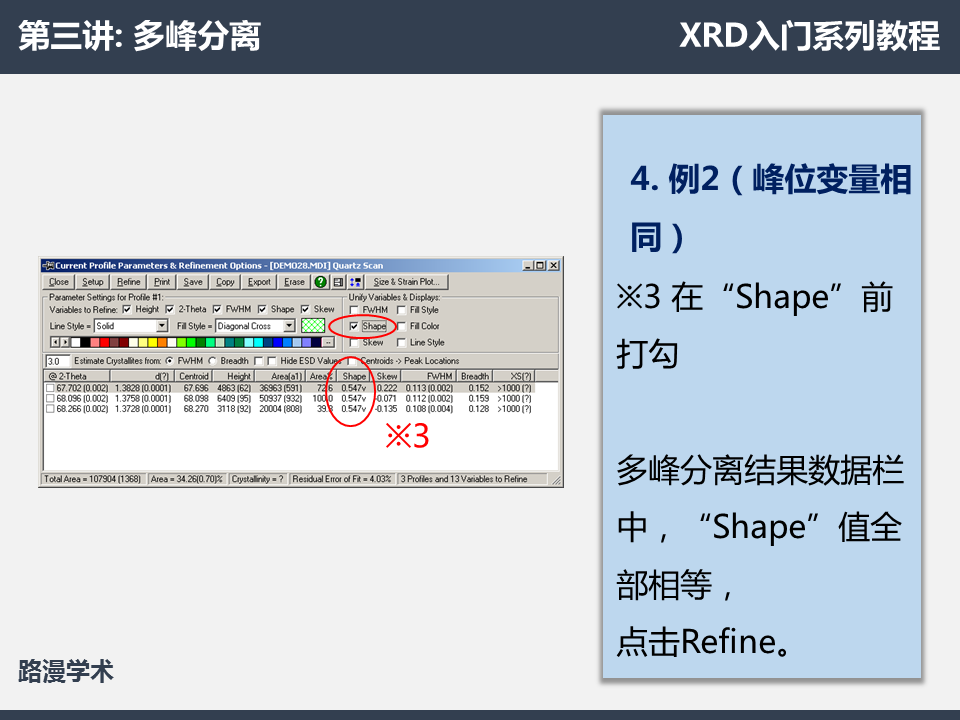Click the Refine button
960x720 pixels.
point(129,282)
